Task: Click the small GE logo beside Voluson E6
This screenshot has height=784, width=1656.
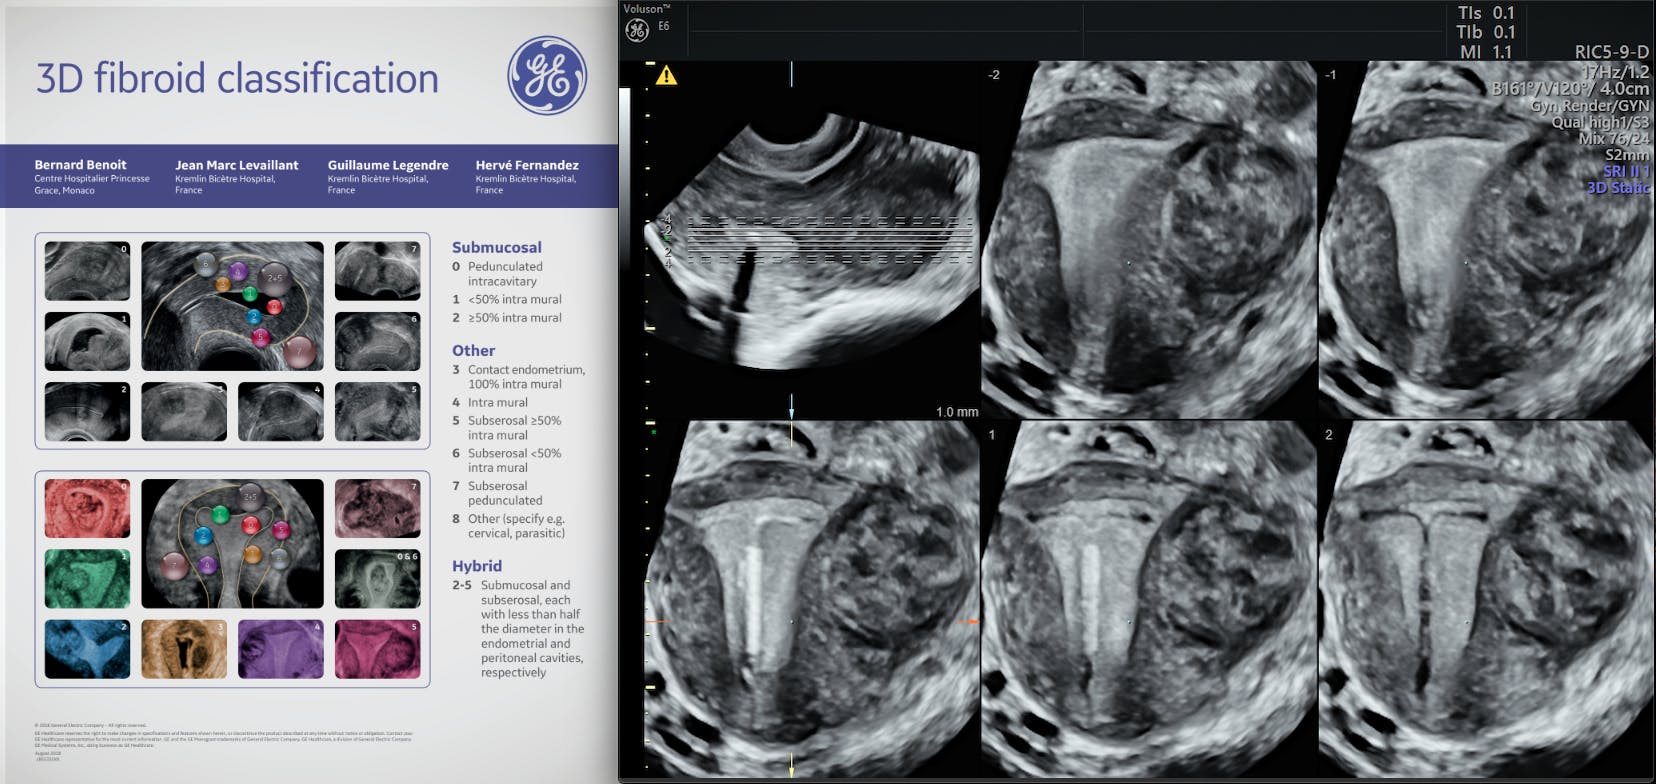Action: click(637, 30)
